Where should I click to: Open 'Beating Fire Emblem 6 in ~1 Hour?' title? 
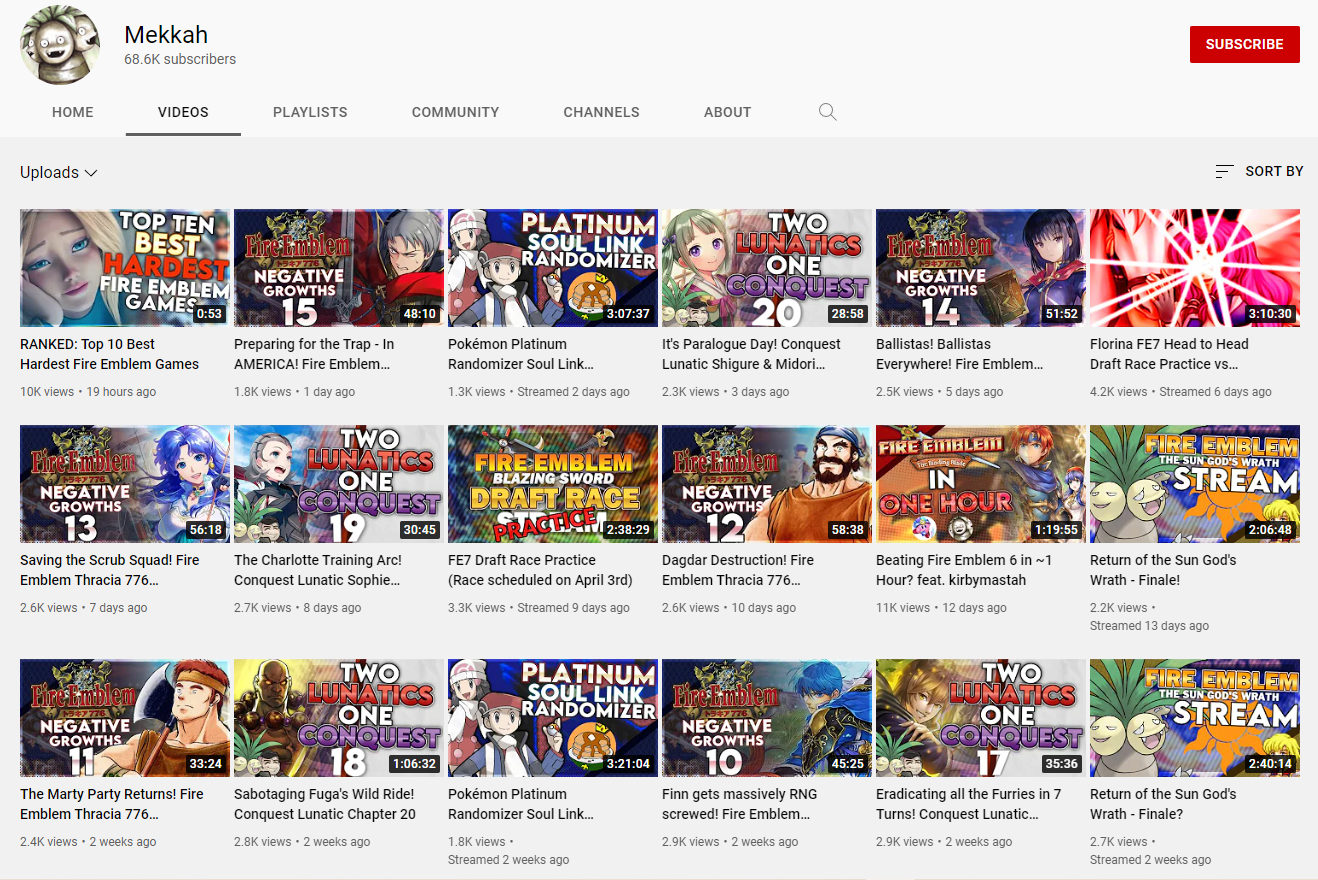coord(962,570)
